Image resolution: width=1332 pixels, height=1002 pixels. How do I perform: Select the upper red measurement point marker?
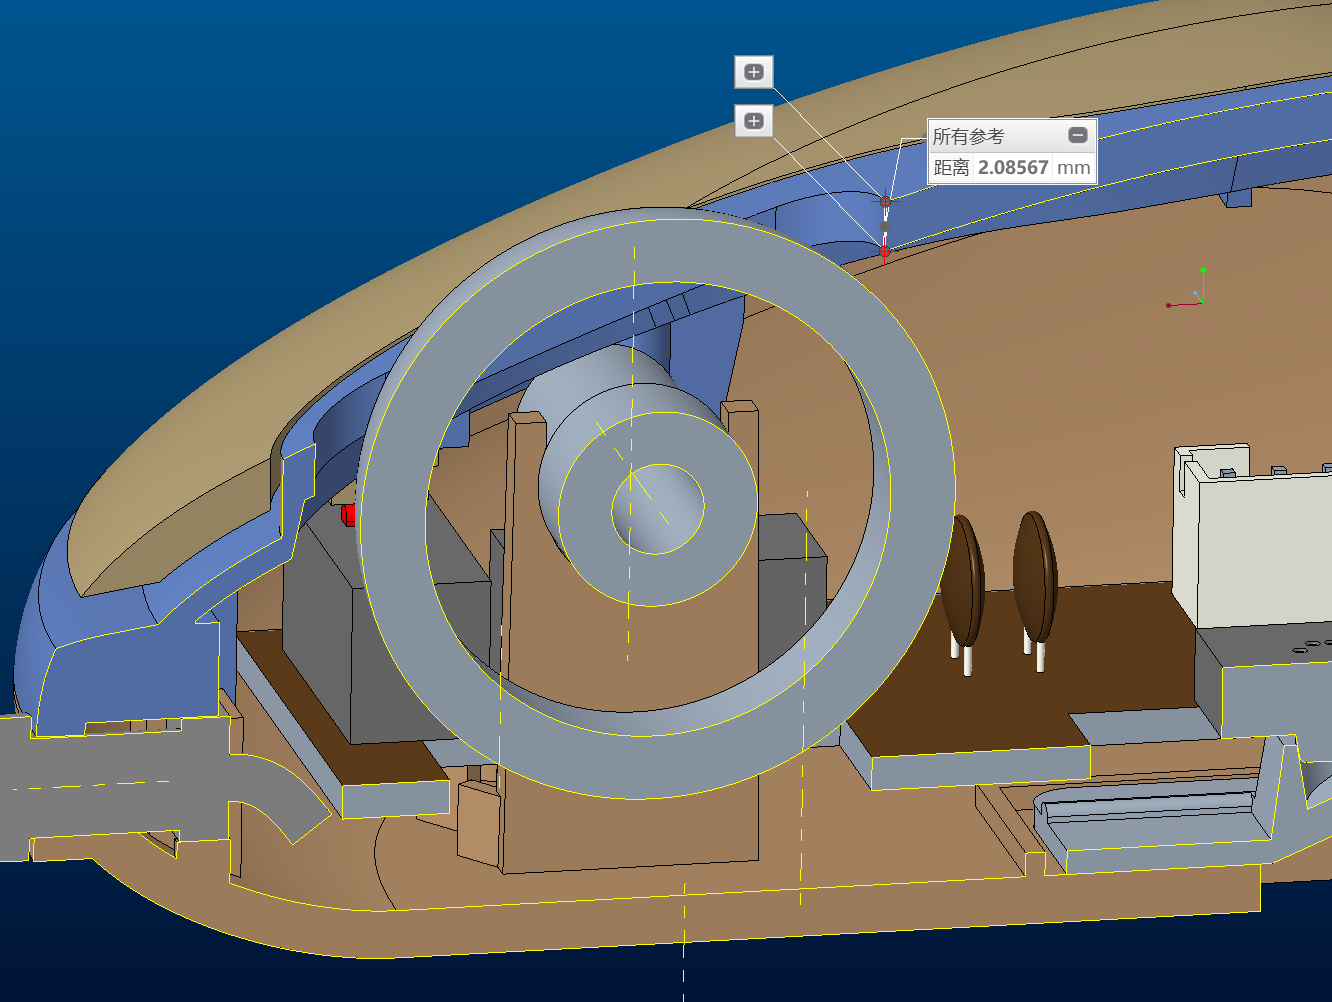pos(885,202)
